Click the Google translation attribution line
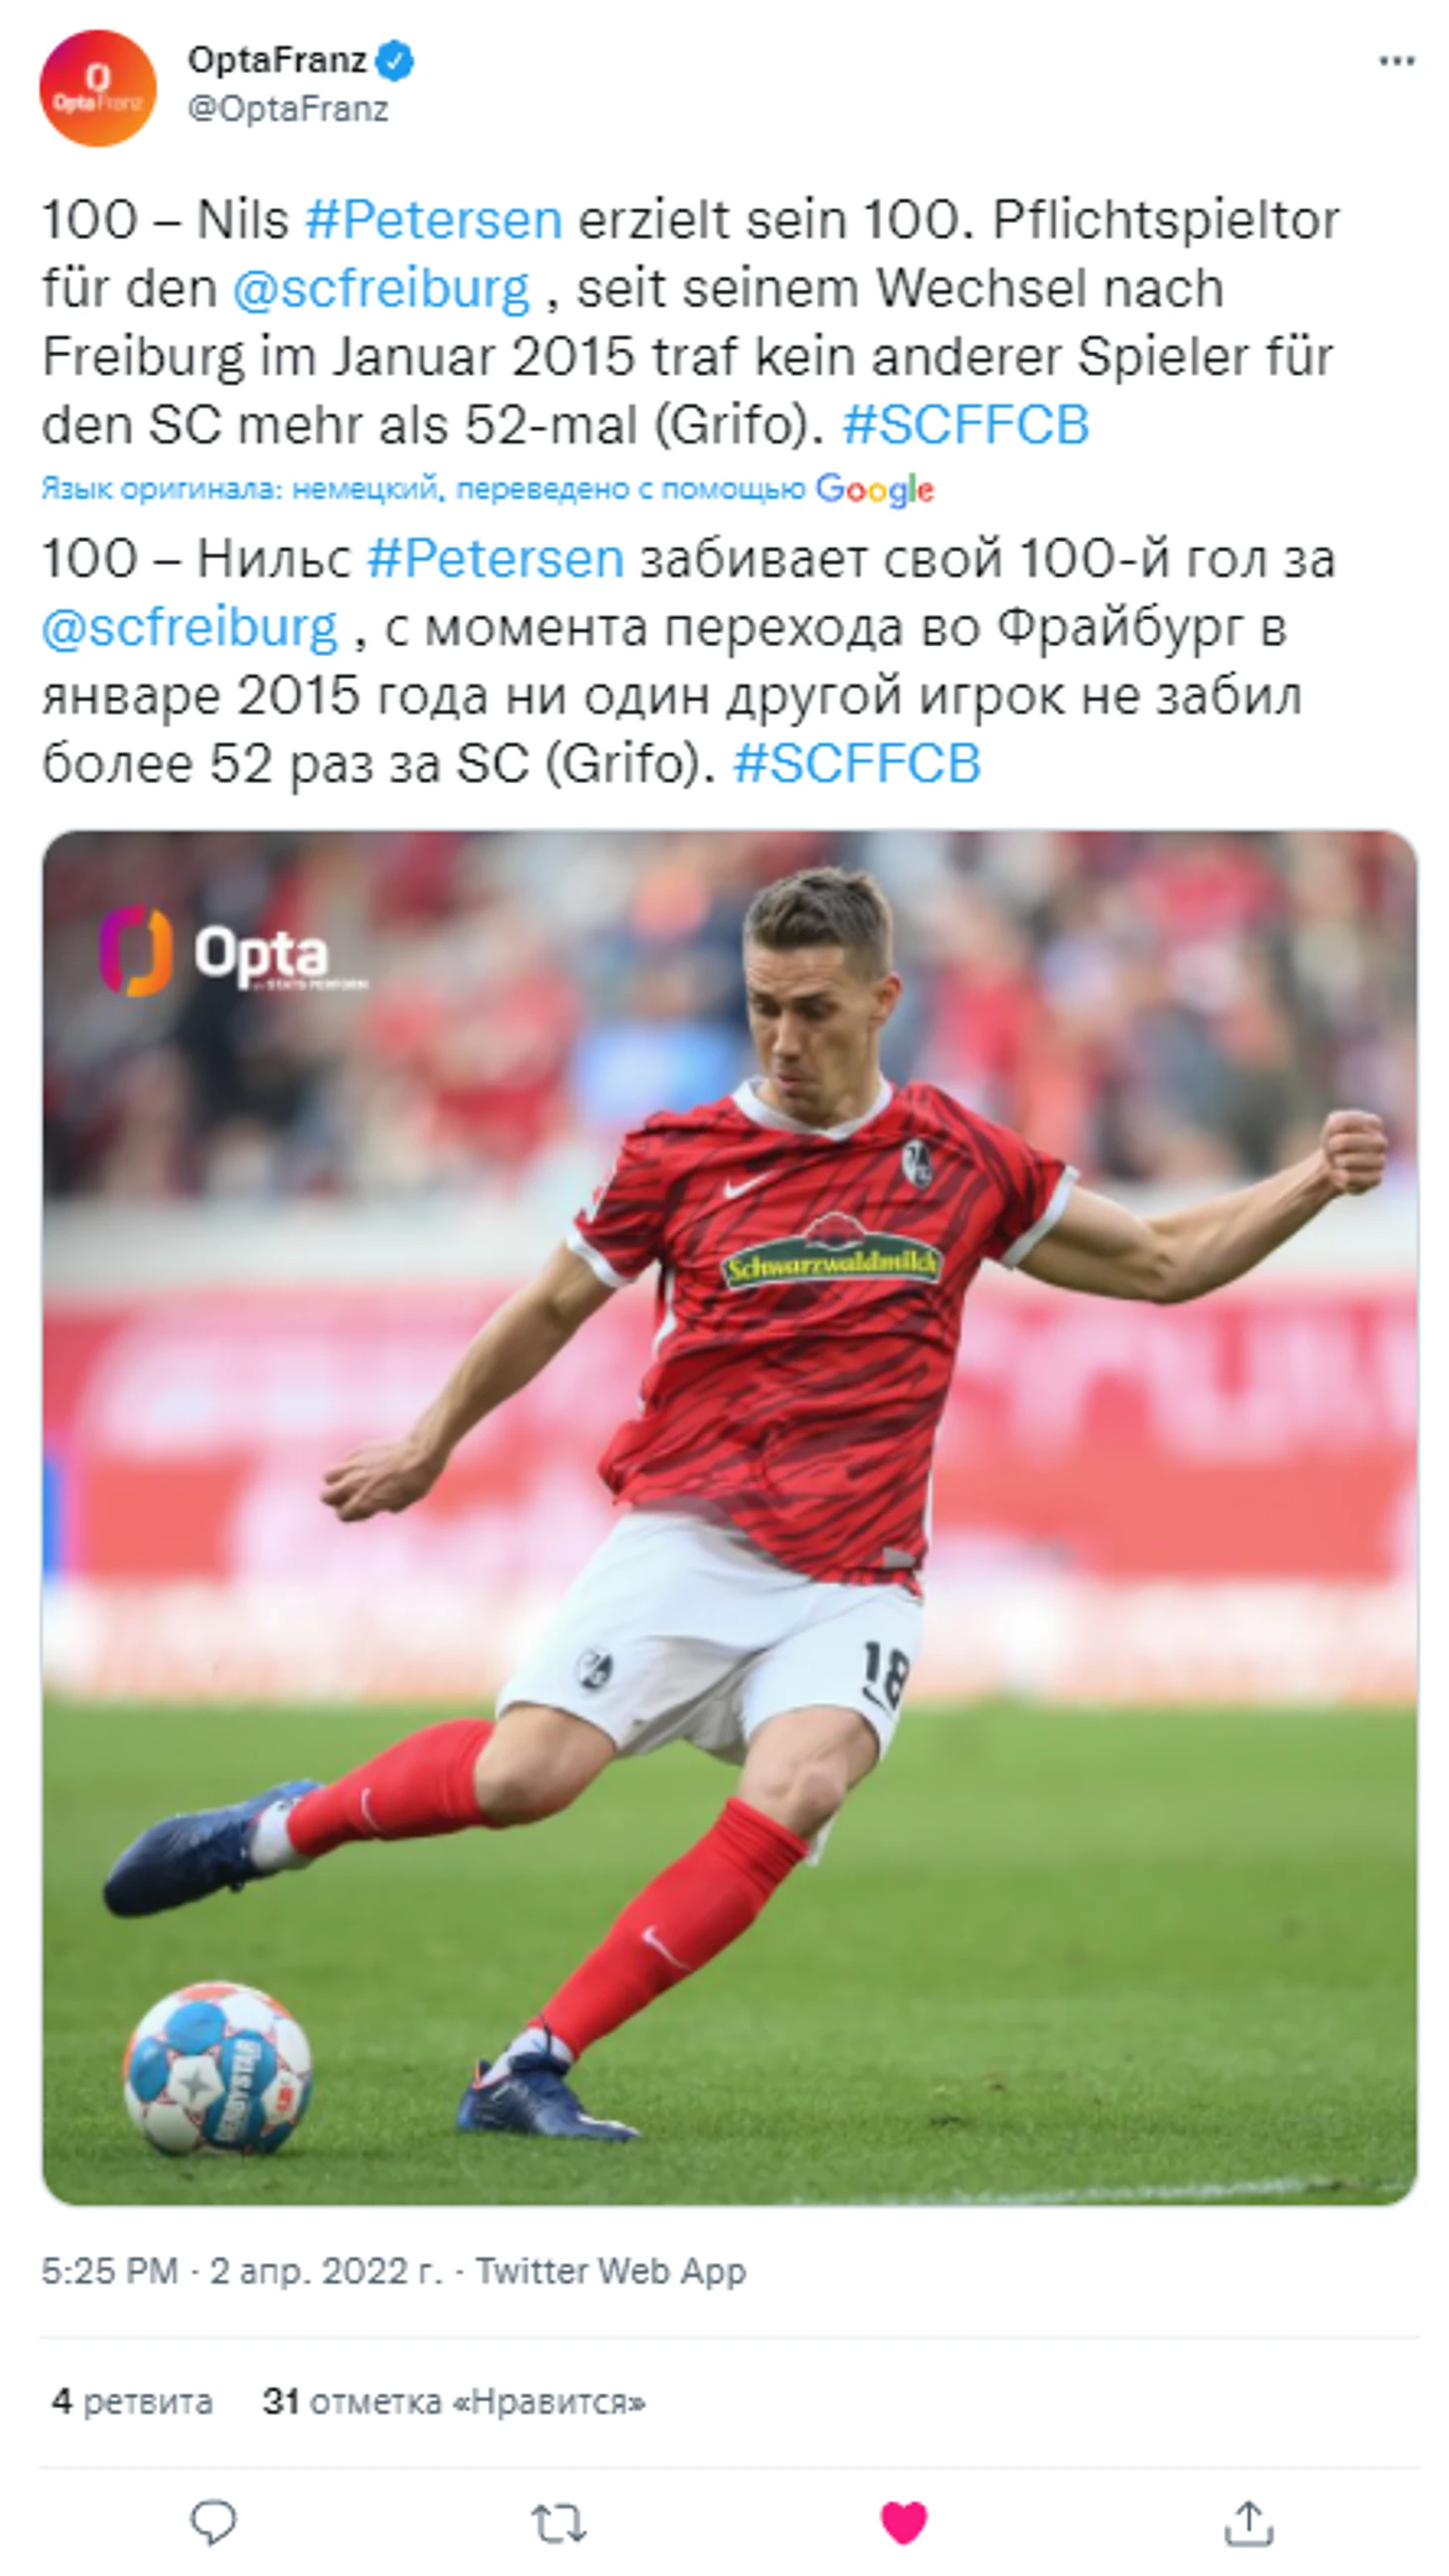 [487, 489]
